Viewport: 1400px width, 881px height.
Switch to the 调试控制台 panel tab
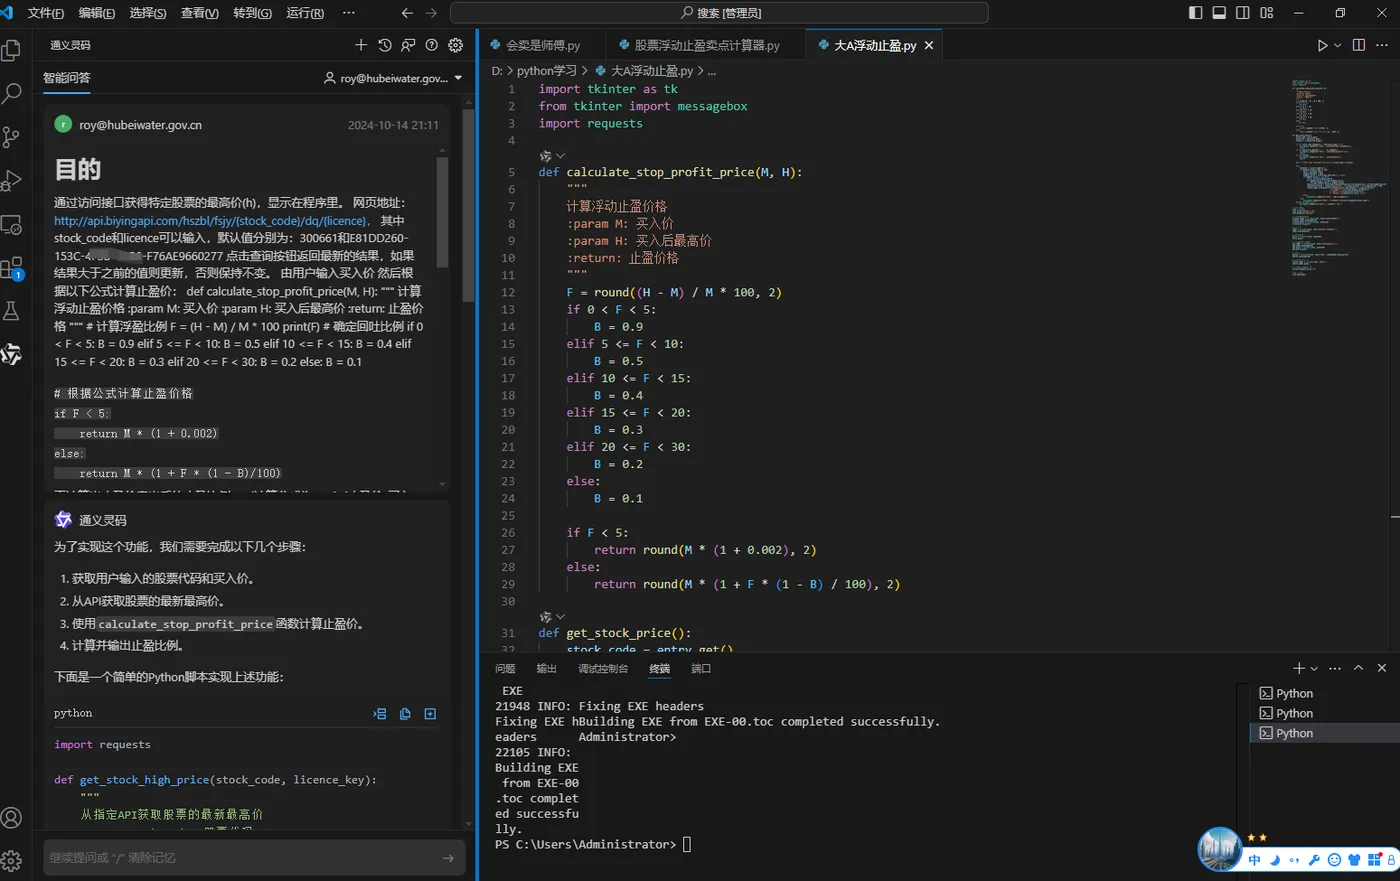(603, 668)
